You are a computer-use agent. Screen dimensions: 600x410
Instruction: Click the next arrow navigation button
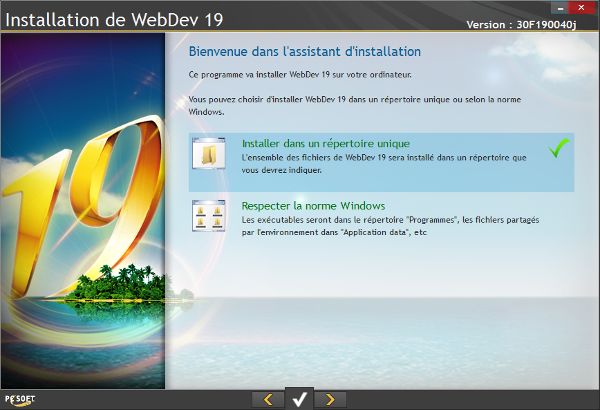(330, 400)
